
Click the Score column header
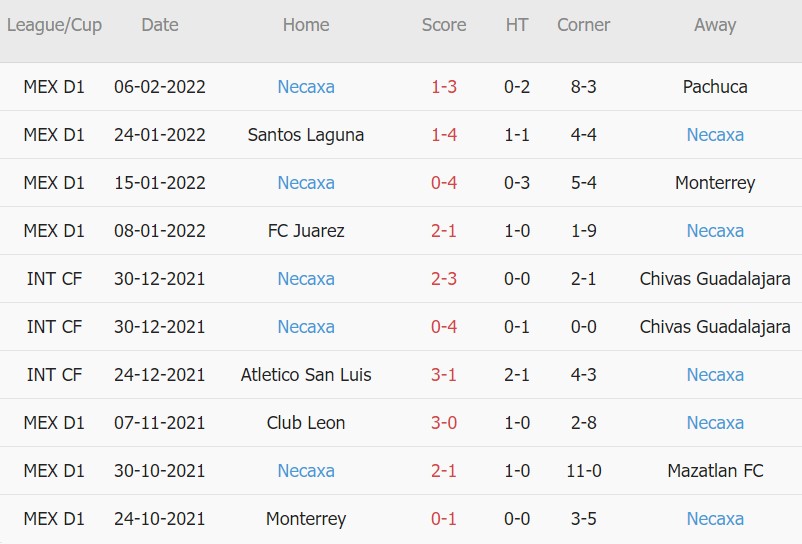click(444, 25)
